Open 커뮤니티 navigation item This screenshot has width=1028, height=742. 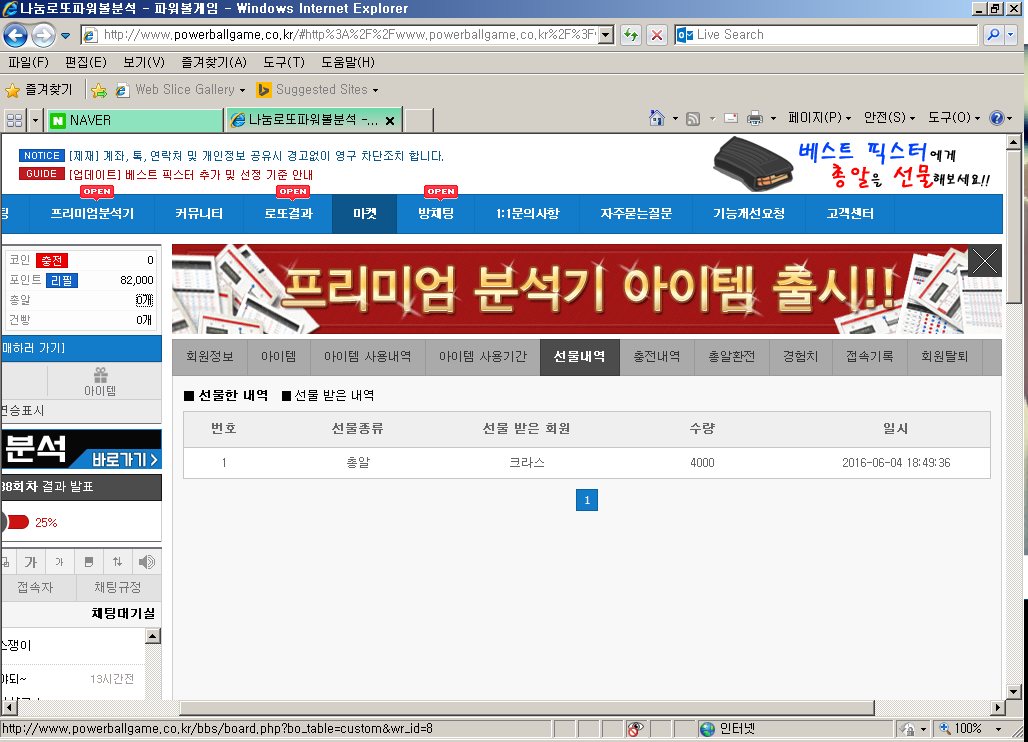click(199, 214)
